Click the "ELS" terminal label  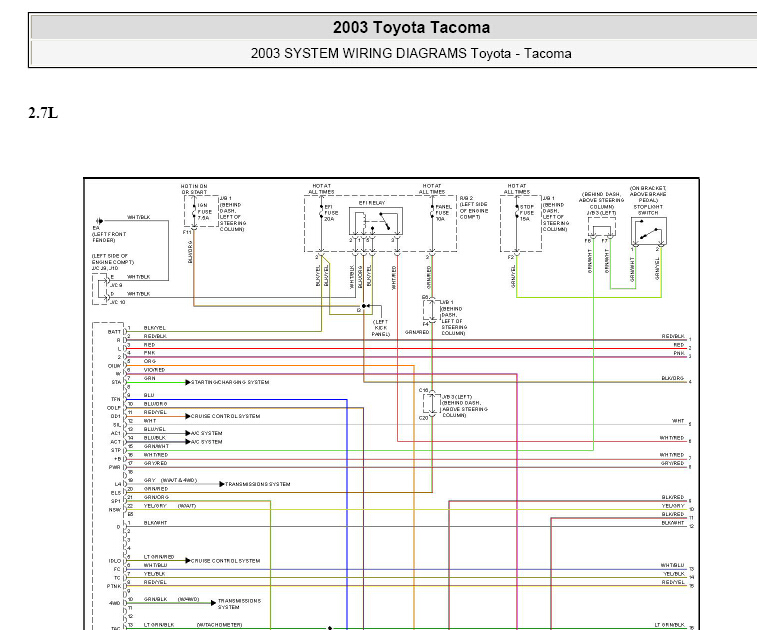[x=116, y=493]
